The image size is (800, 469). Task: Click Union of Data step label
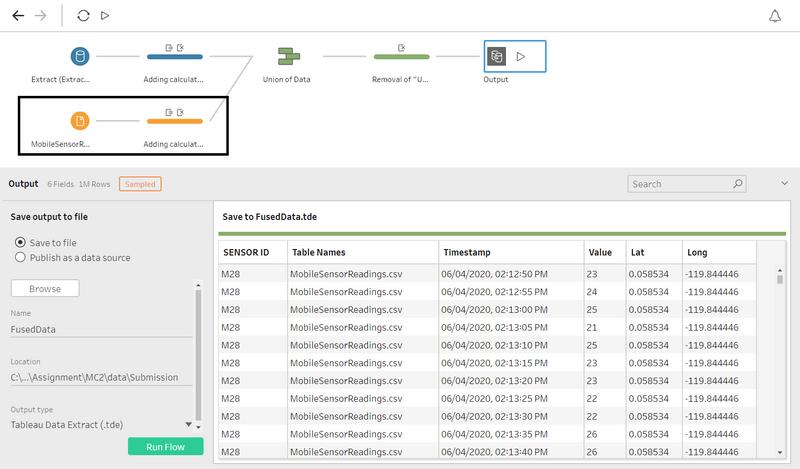286,79
